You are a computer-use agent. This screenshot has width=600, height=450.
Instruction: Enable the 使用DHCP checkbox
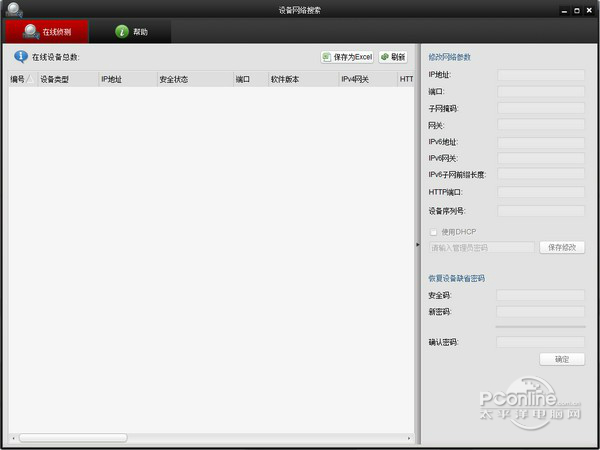433,232
